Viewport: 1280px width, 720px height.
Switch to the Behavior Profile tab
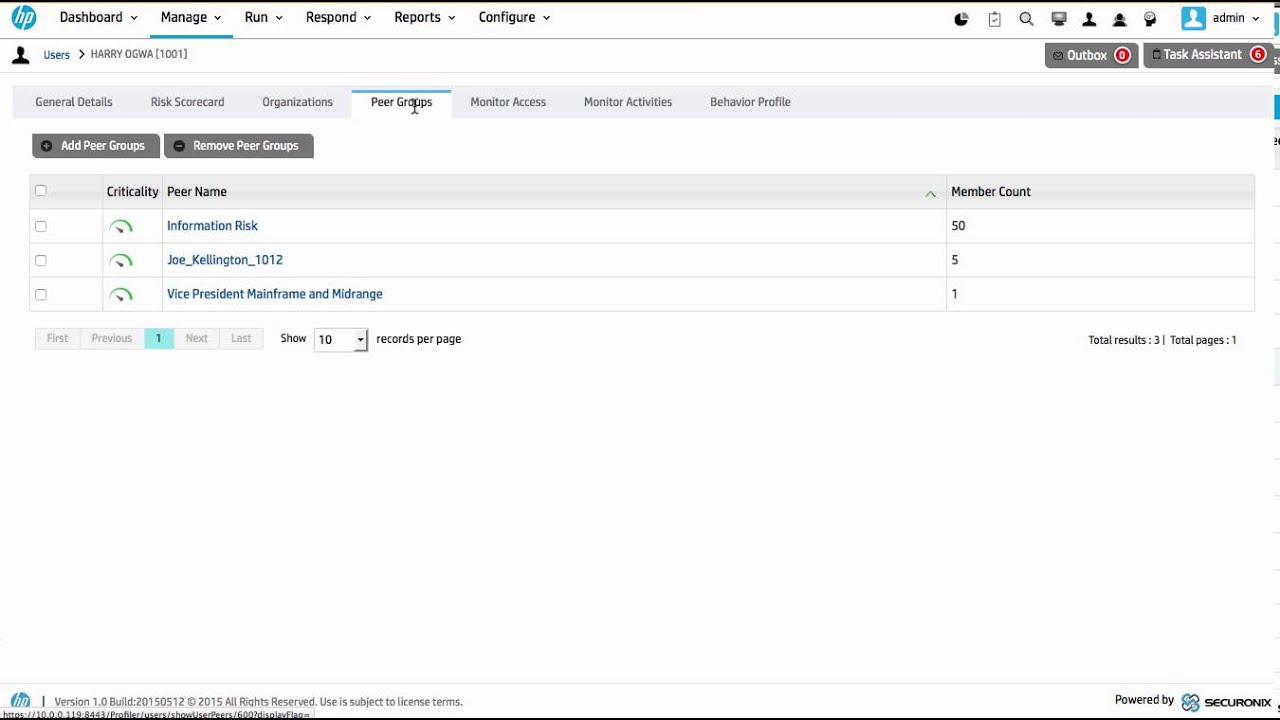[x=750, y=102]
